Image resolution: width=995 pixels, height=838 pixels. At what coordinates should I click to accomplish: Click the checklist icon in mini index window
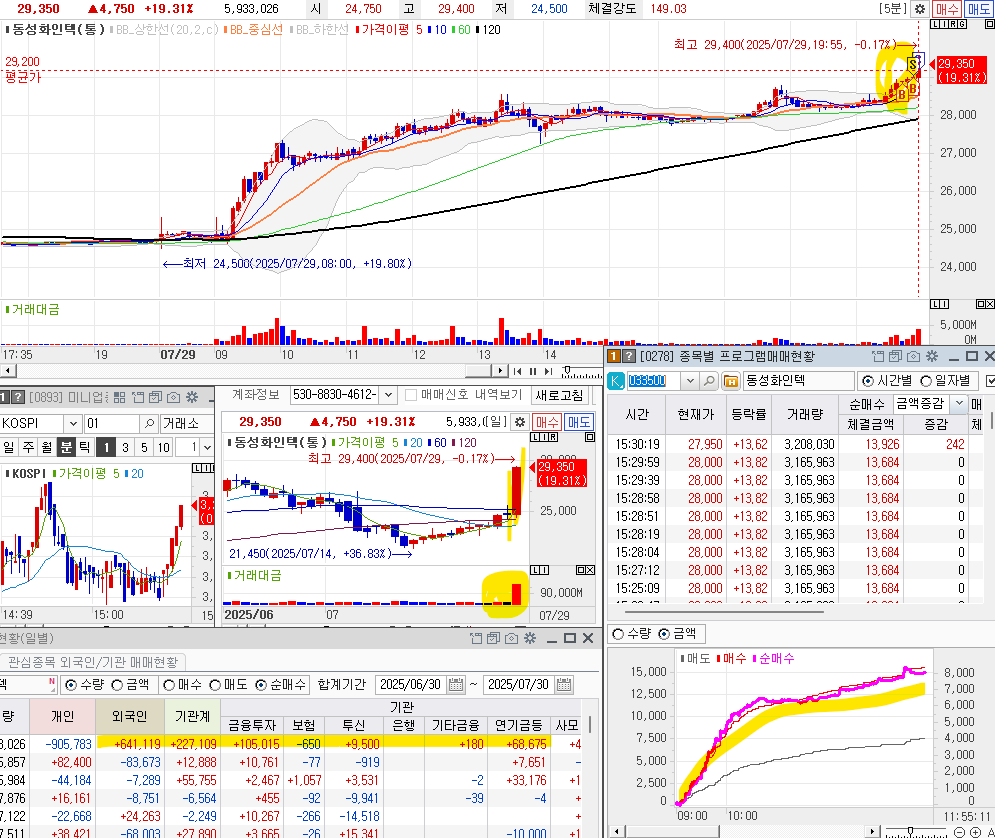pos(155,398)
